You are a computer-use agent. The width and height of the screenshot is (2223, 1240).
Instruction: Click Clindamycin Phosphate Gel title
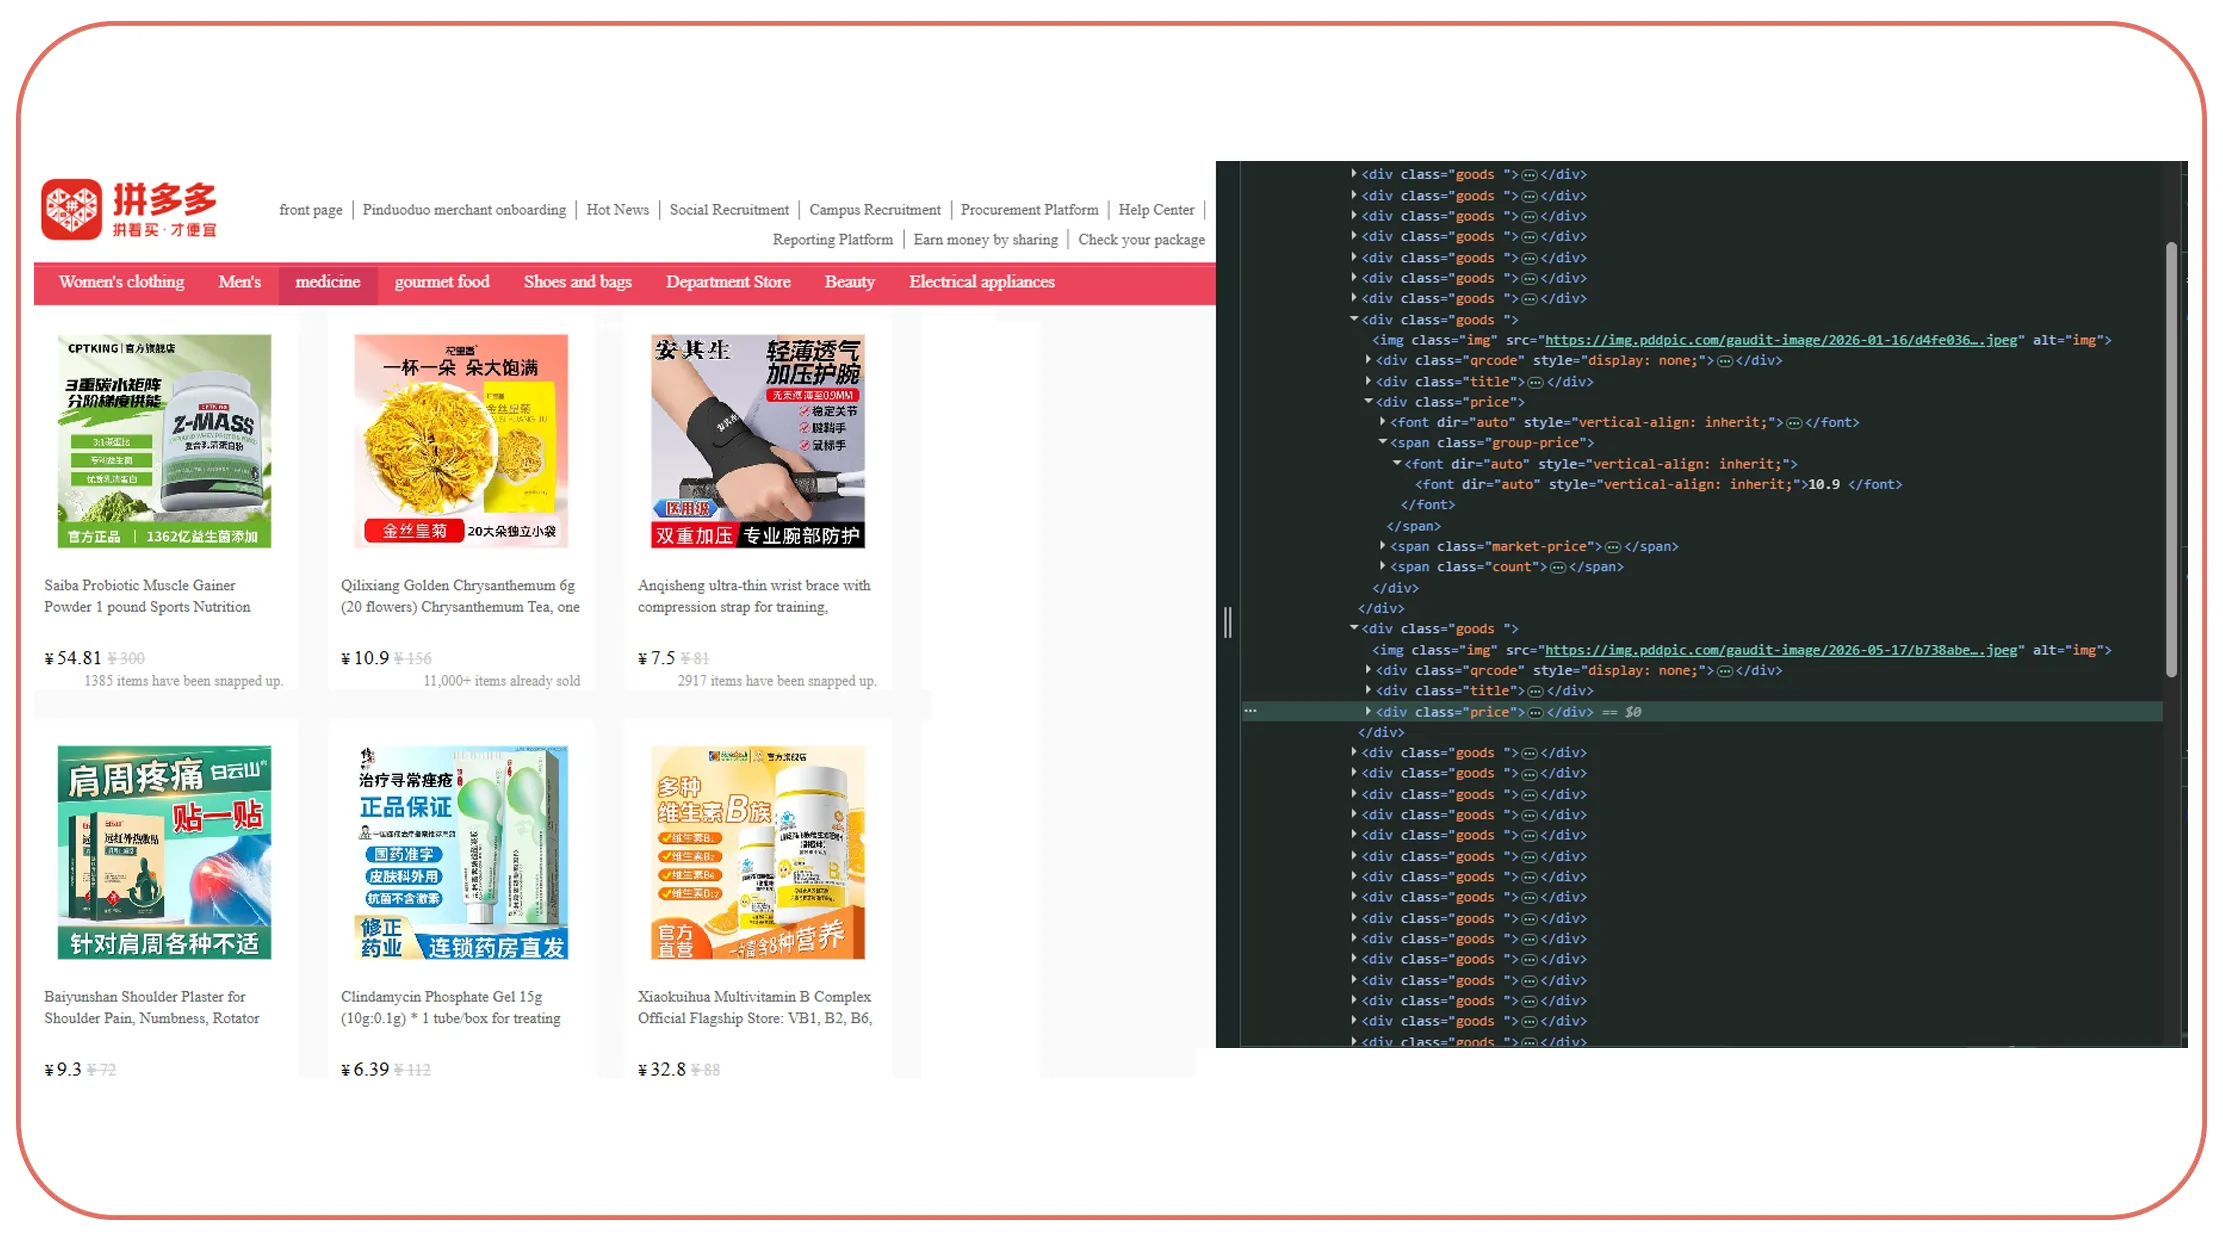point(450,1007)
